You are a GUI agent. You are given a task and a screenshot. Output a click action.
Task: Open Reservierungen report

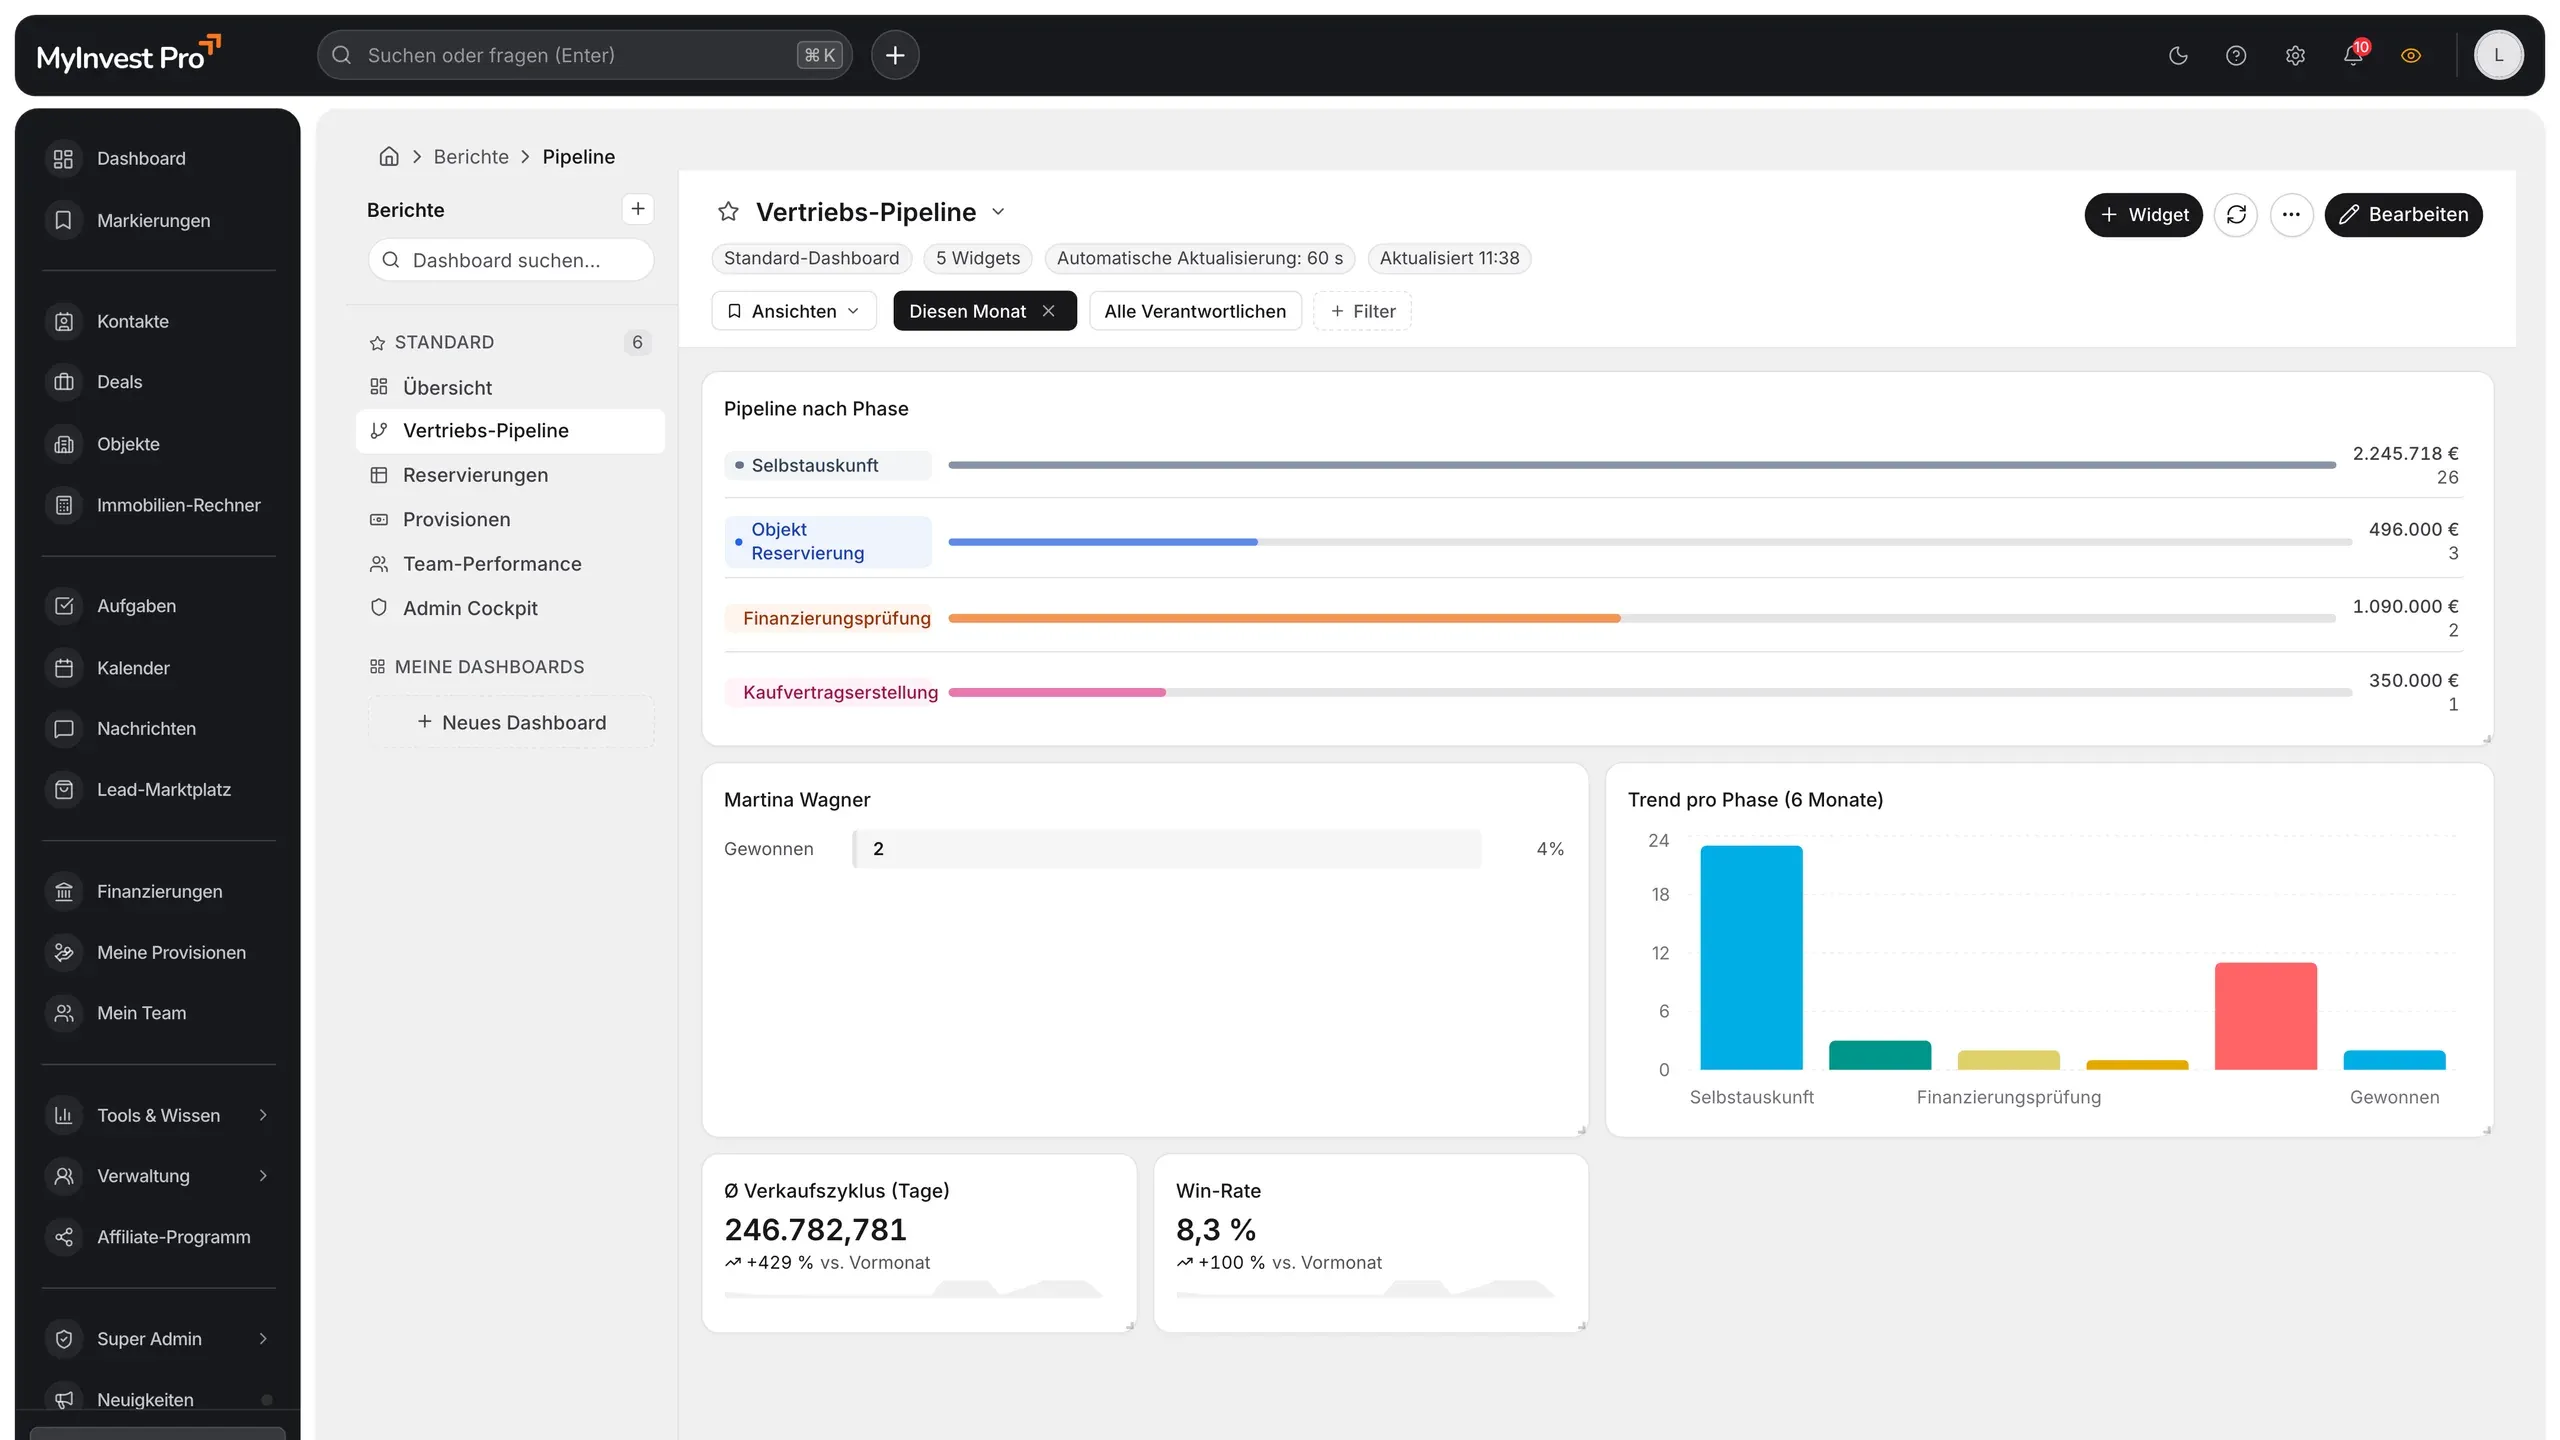click(510, 475)
